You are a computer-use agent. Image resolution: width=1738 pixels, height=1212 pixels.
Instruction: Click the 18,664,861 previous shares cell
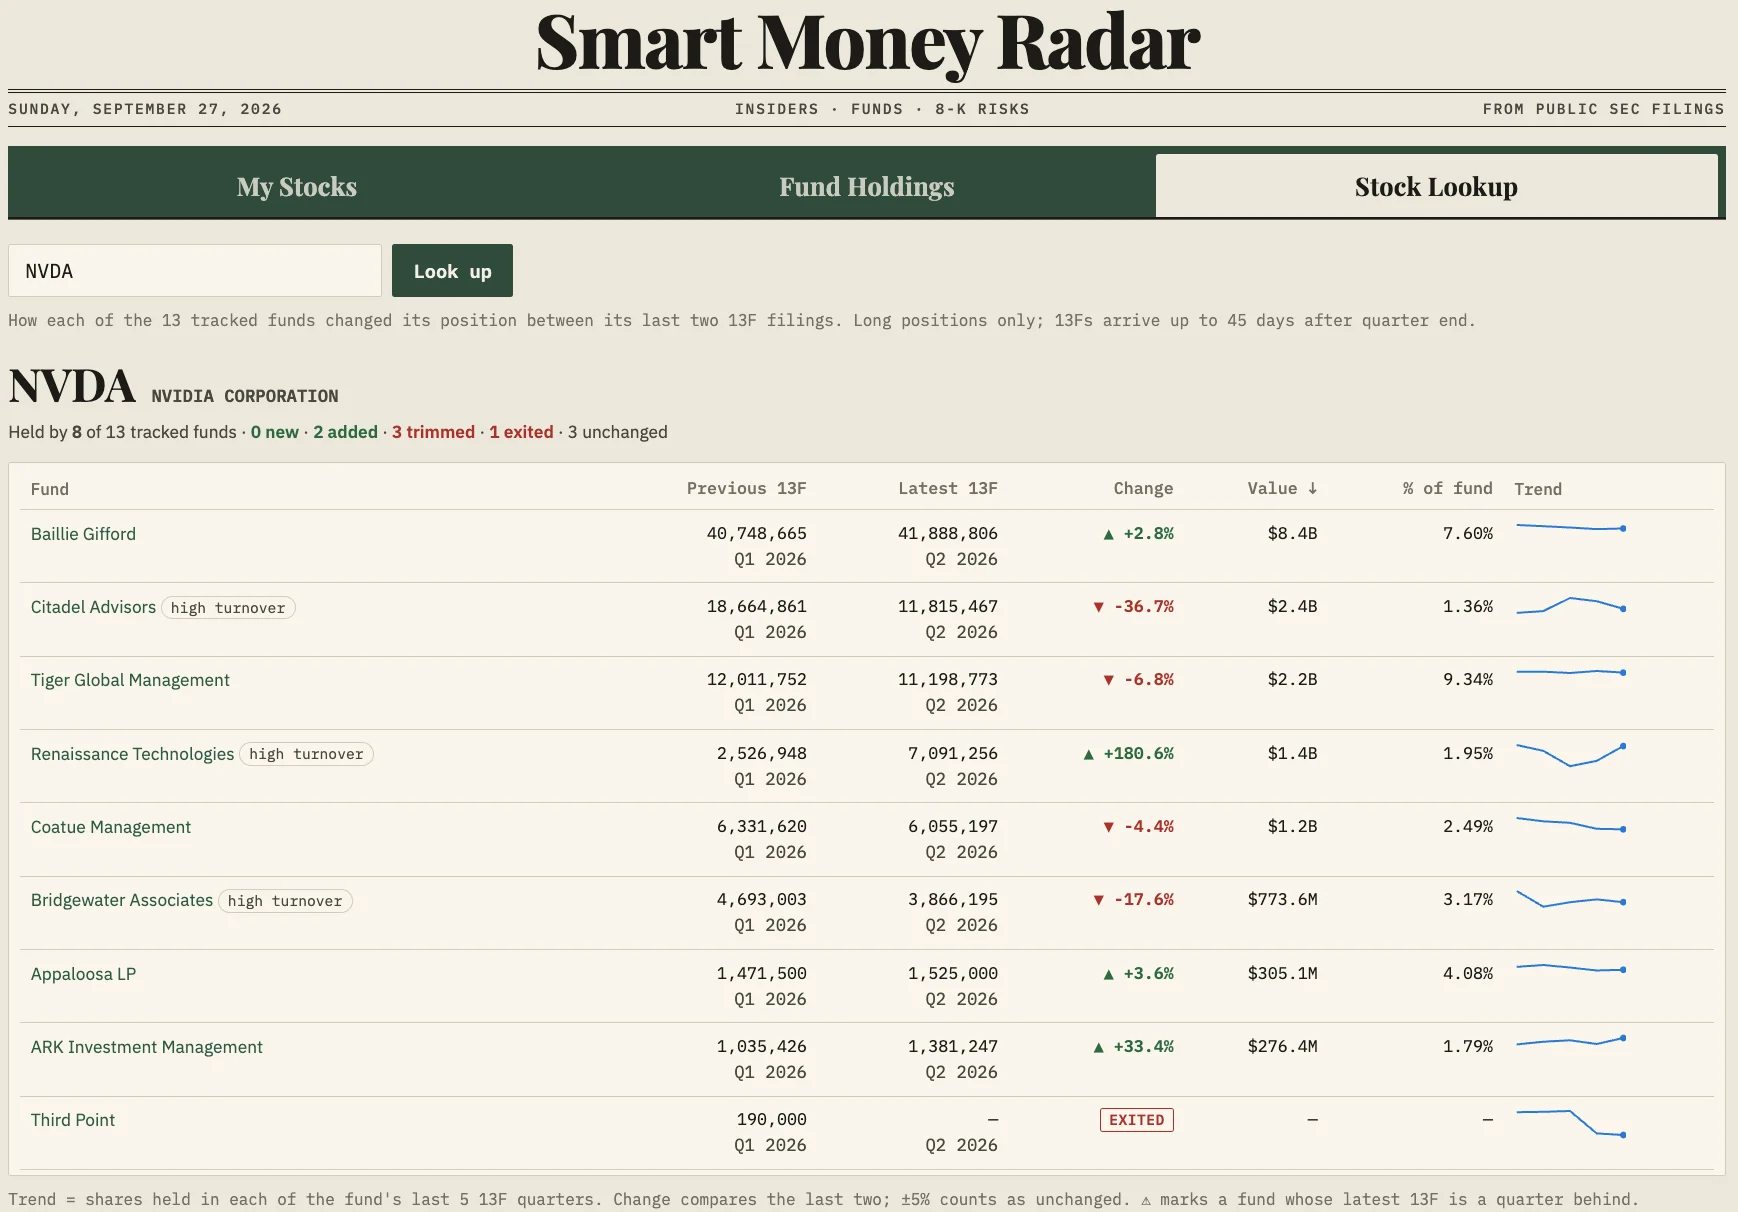(756, 607)
